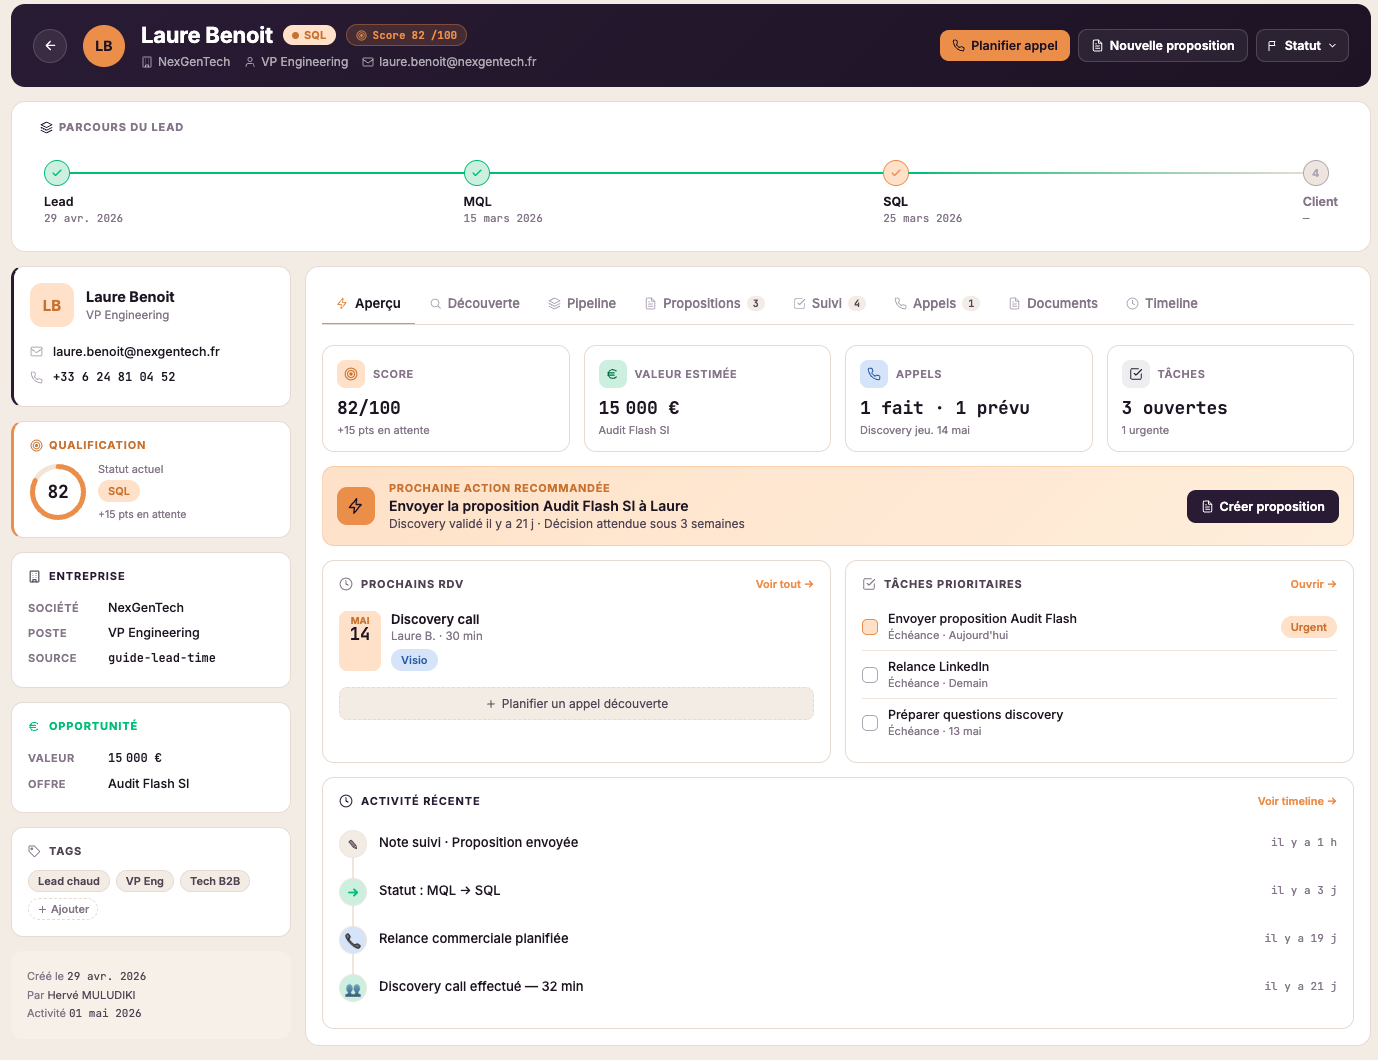This screenshot has height=1060, width=1378.
Task: Click the phone icon for Relance commerciale
Action: 353,940
